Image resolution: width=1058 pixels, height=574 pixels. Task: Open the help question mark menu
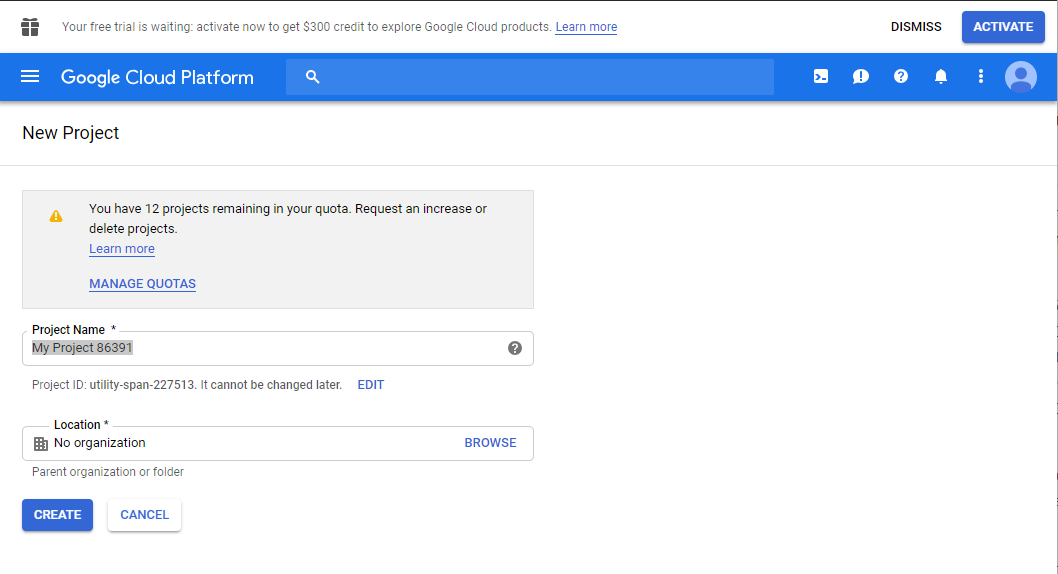click(901, 77)
